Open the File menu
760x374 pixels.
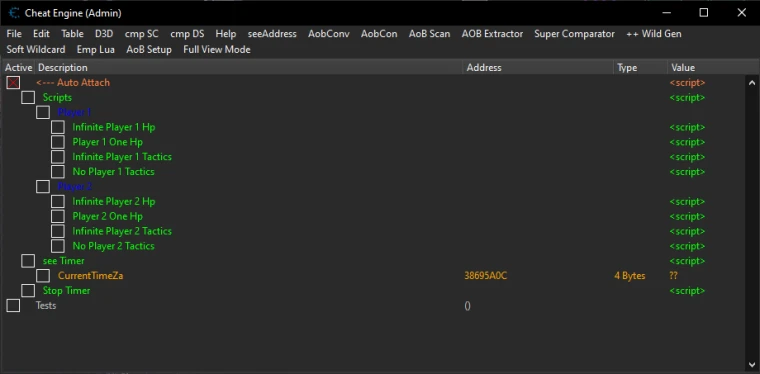tap(14, 34)
